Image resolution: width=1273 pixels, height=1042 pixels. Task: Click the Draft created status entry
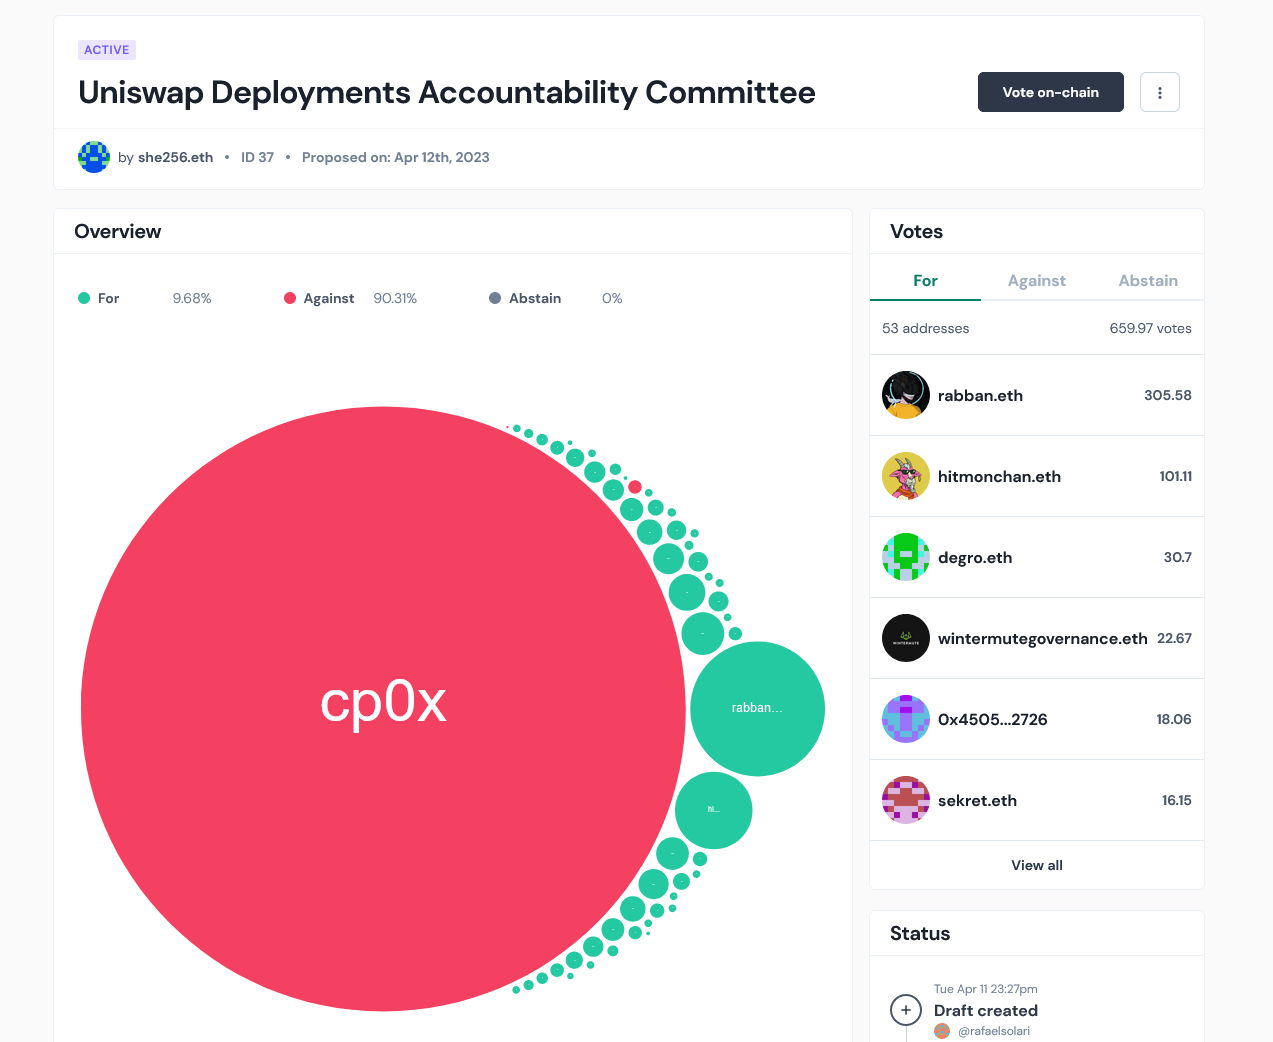(x=986, y=1010)
